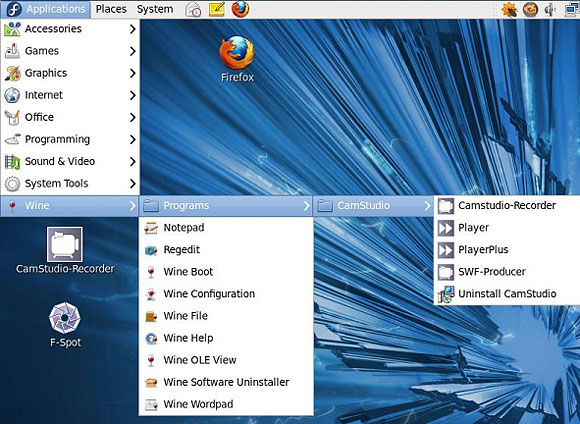This screenshot has width=580, height=424.
Task: Click the orange update notifier tray icon
Action: [509, 10]
